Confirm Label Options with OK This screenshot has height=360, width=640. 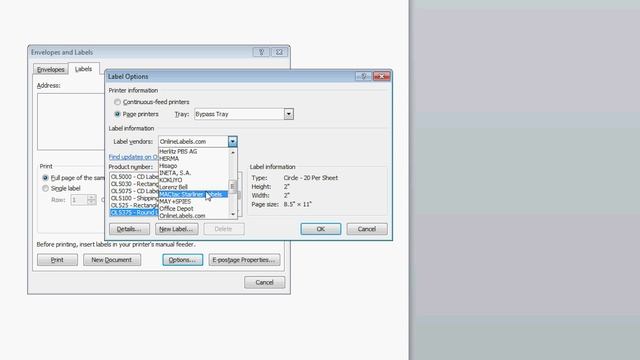coord(321,229)
